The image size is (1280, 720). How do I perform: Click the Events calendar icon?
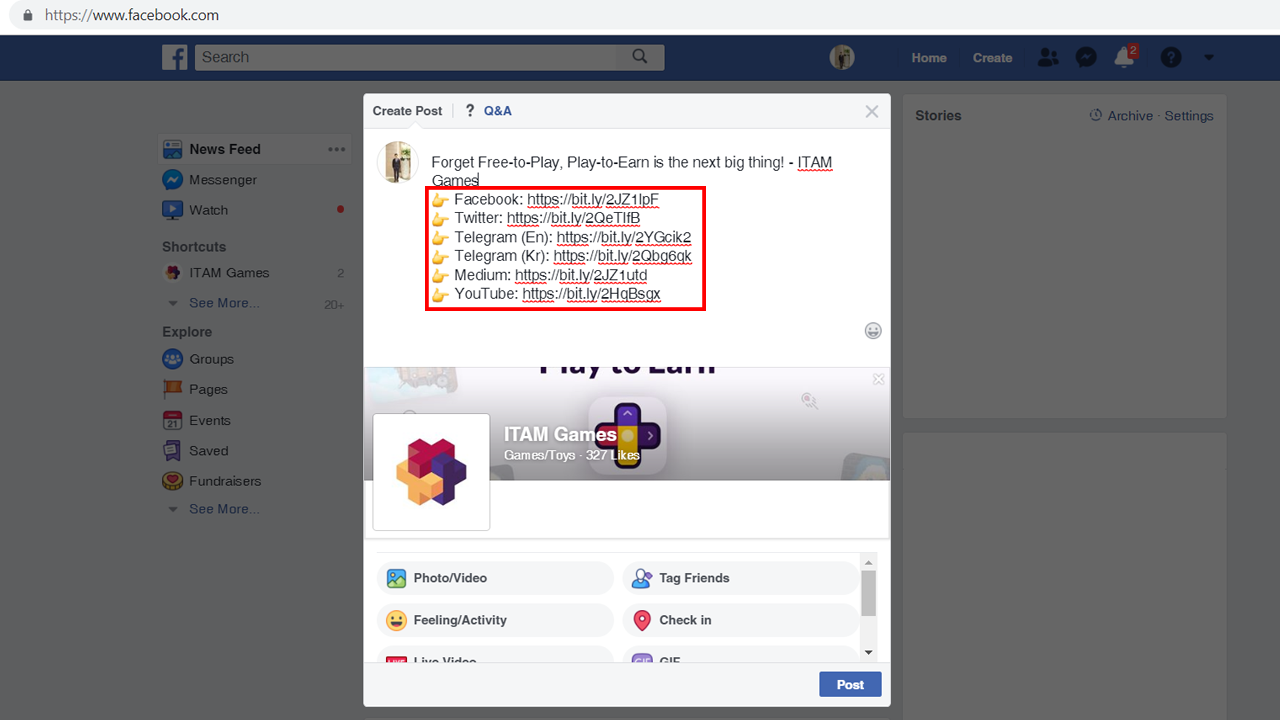tap(172, 420)
